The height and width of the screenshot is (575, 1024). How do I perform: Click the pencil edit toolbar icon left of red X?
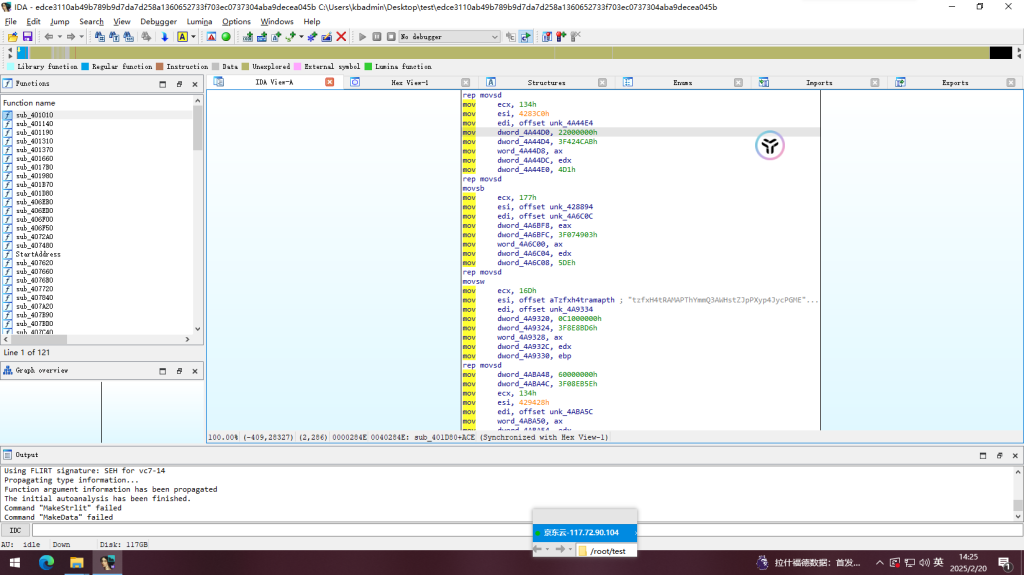click(327, 37)
